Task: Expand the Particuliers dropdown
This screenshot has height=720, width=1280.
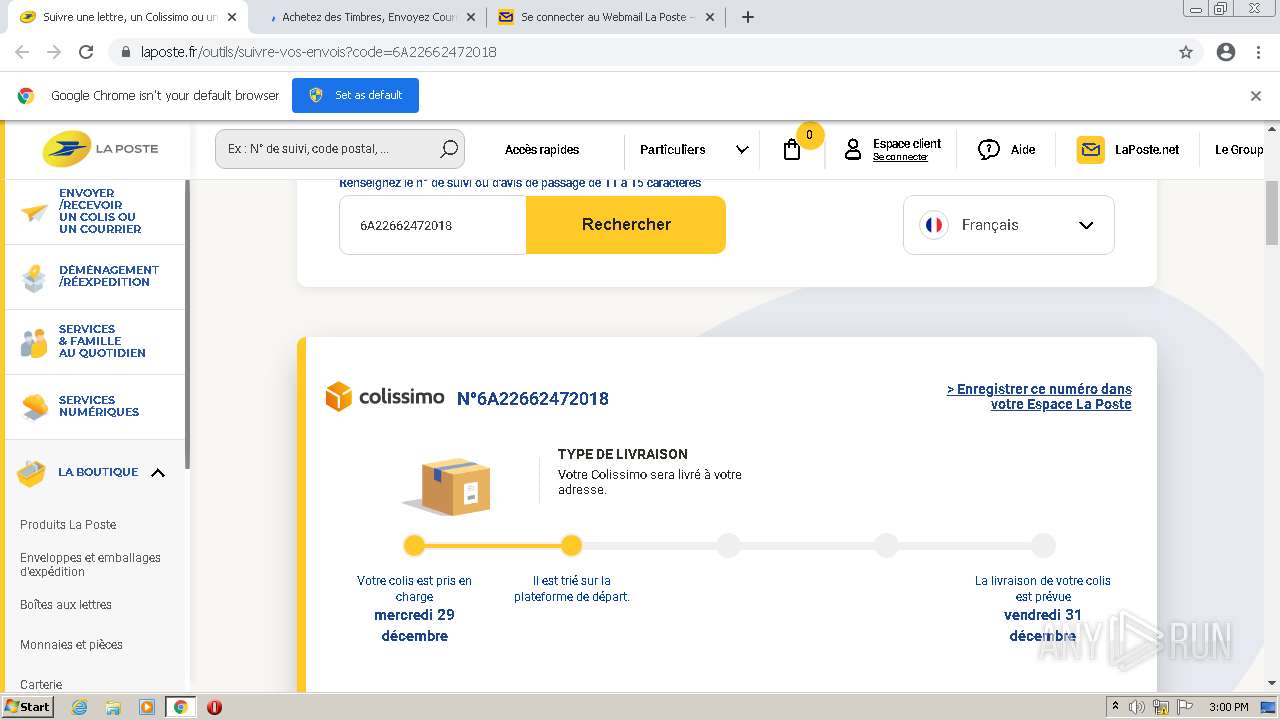Action: click(x=694, y=150)
